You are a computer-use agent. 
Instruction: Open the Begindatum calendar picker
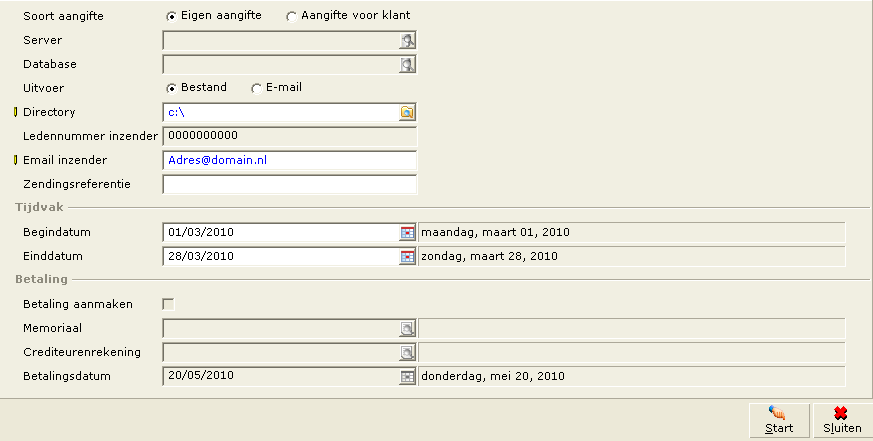point(408,233)
